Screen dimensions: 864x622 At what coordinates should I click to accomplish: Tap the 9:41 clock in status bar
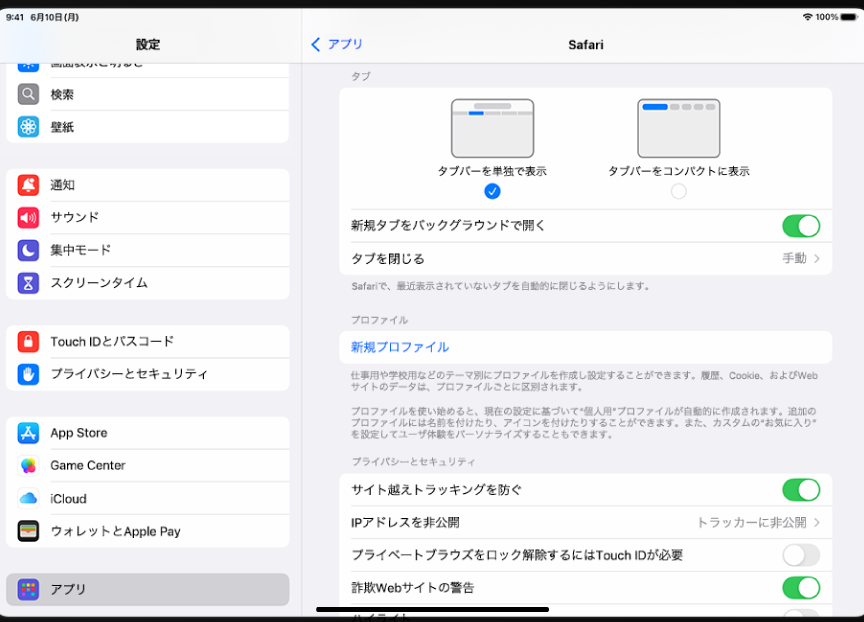coord(15,17)
